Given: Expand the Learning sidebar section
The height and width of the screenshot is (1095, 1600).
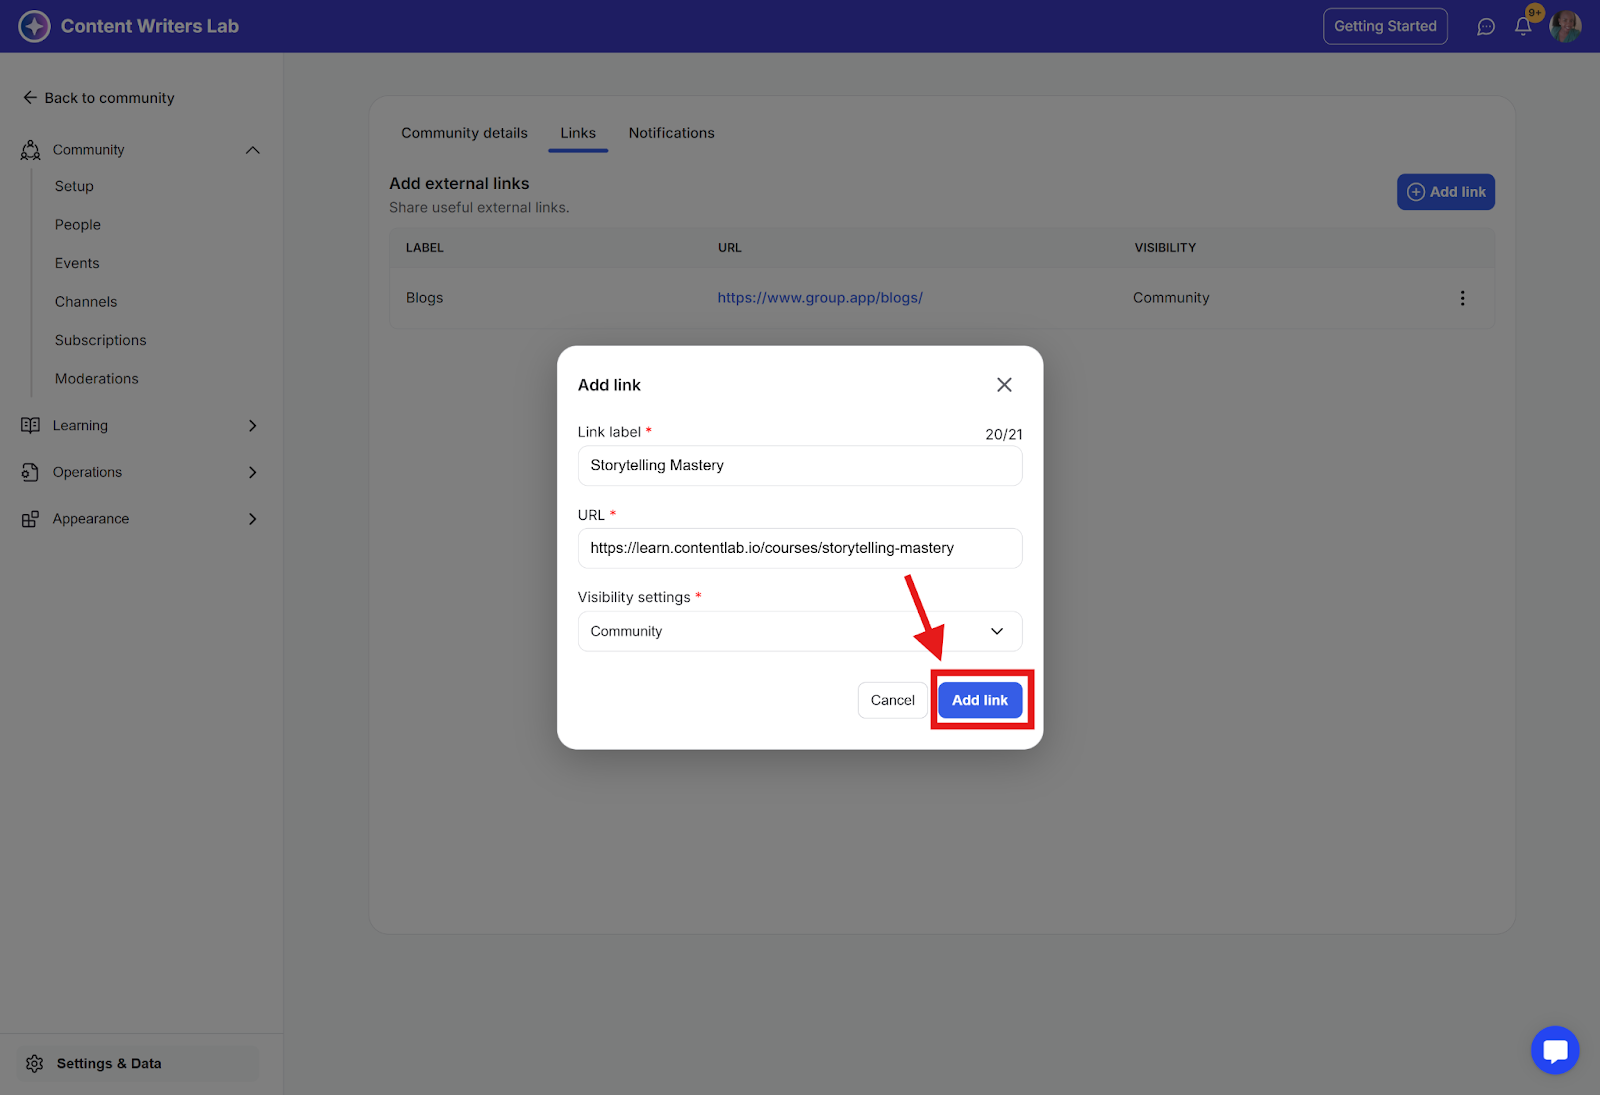Looking at the screenshot, I should [253, 426].
